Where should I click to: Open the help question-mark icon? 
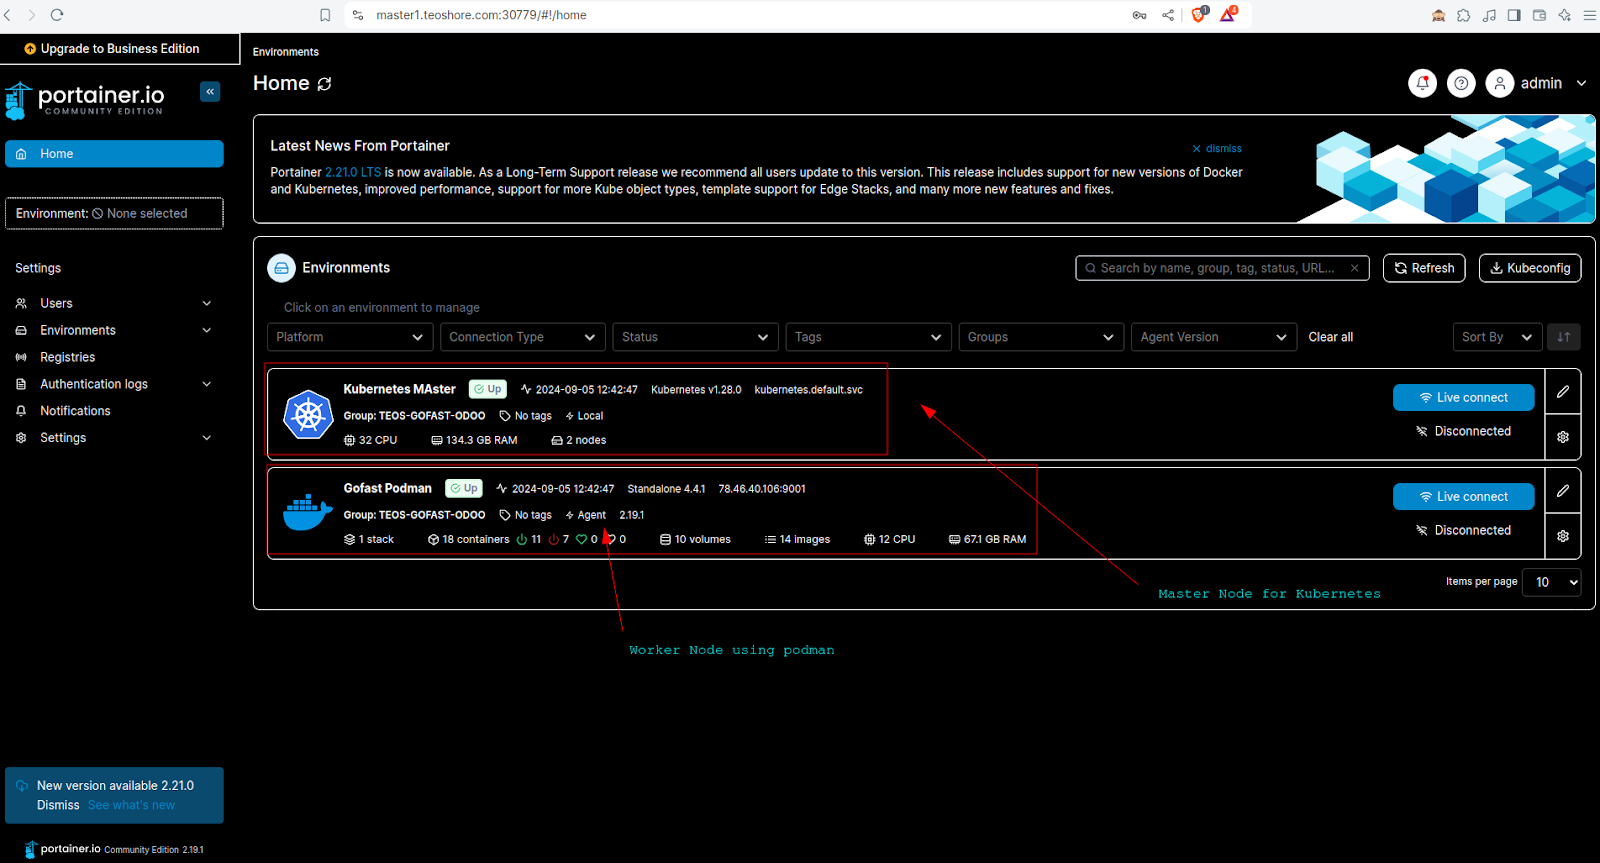[x=1461, y=83]
